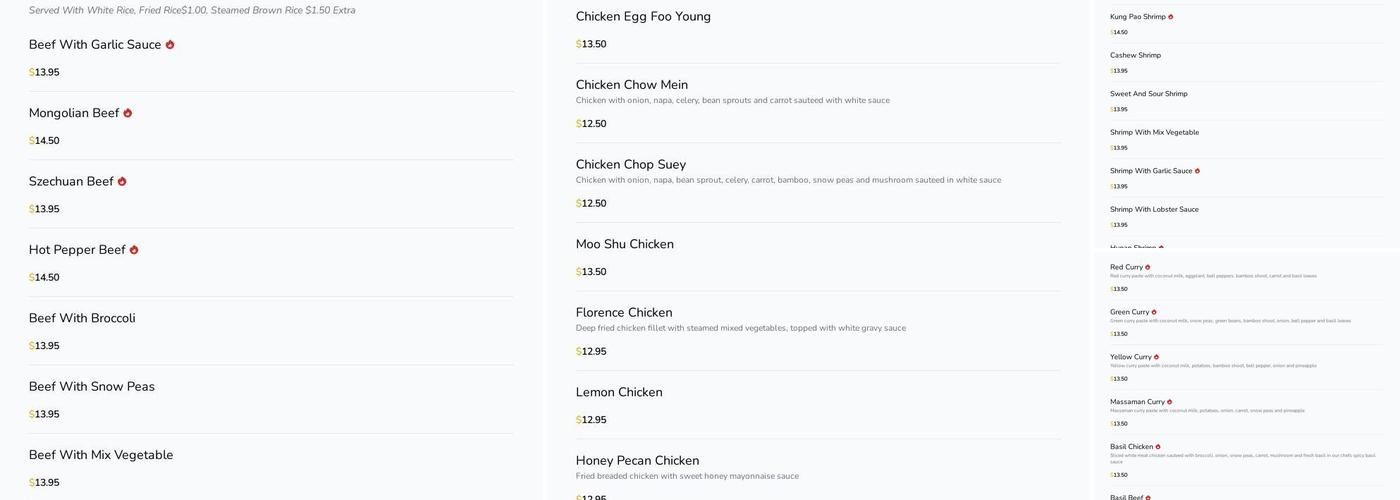Open the Moo Shu Chicken item

(x=624, y=244)
